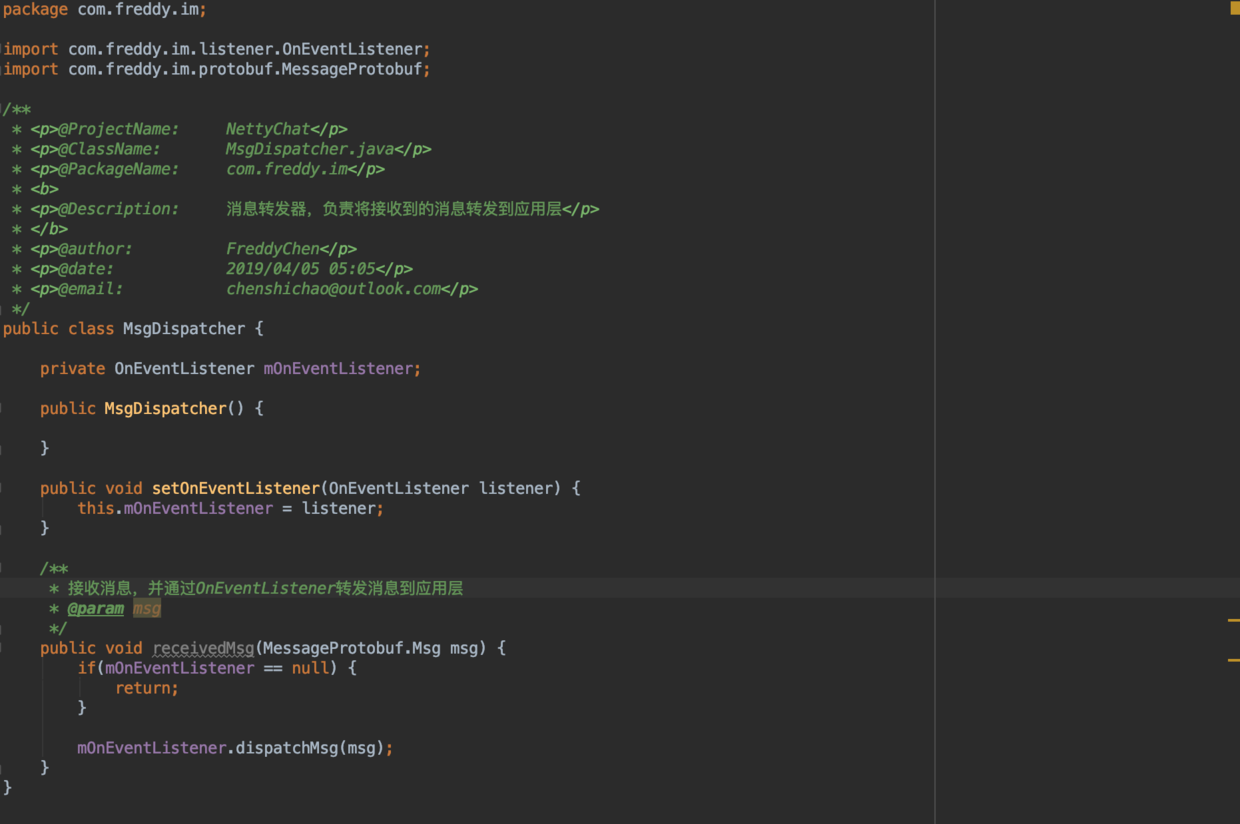Viewport: 1240px width, 824px height.
Task: Click the upper yellow warning stripe marker
Action: (x=1234, y=621)
